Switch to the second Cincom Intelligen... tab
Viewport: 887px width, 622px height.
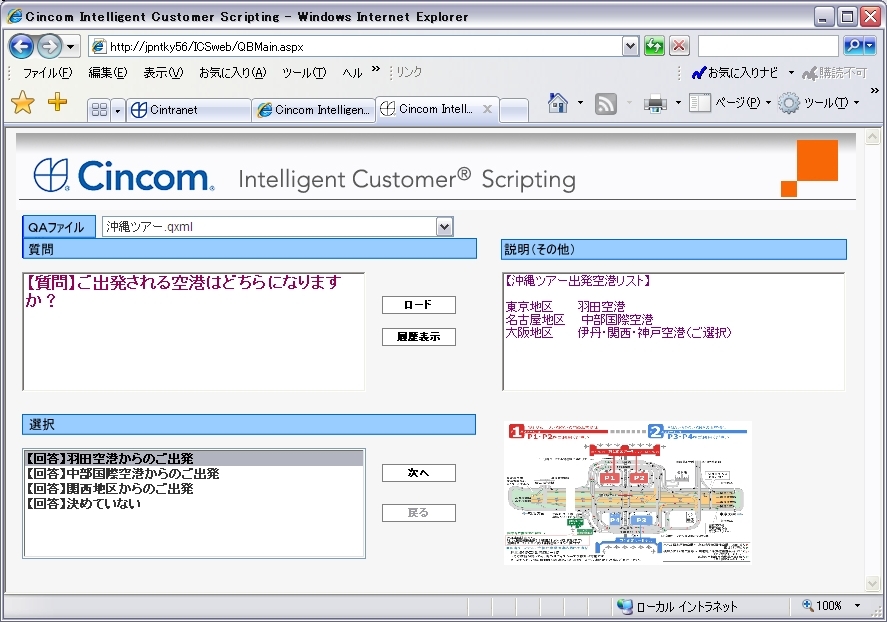point(314,110)
